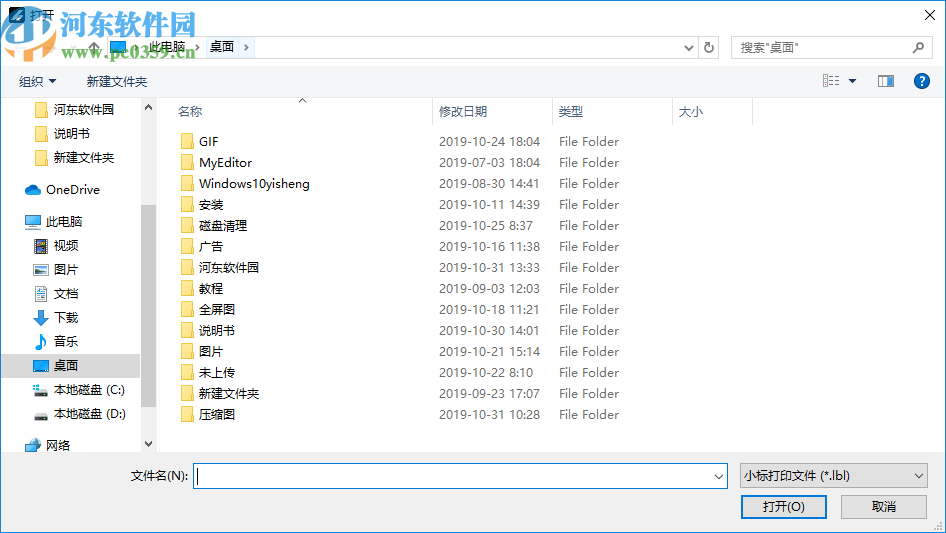The image size is (946, 533).
Task: Expand the address bar history dropdown
Action: click(x=688, y=48)
